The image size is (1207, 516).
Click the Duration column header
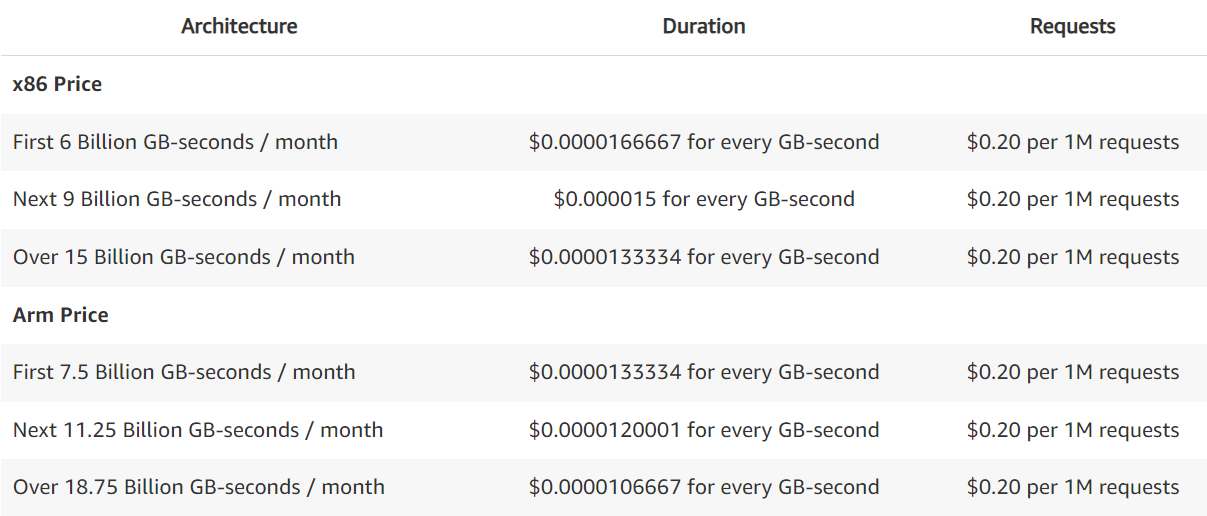pos(704,27)
